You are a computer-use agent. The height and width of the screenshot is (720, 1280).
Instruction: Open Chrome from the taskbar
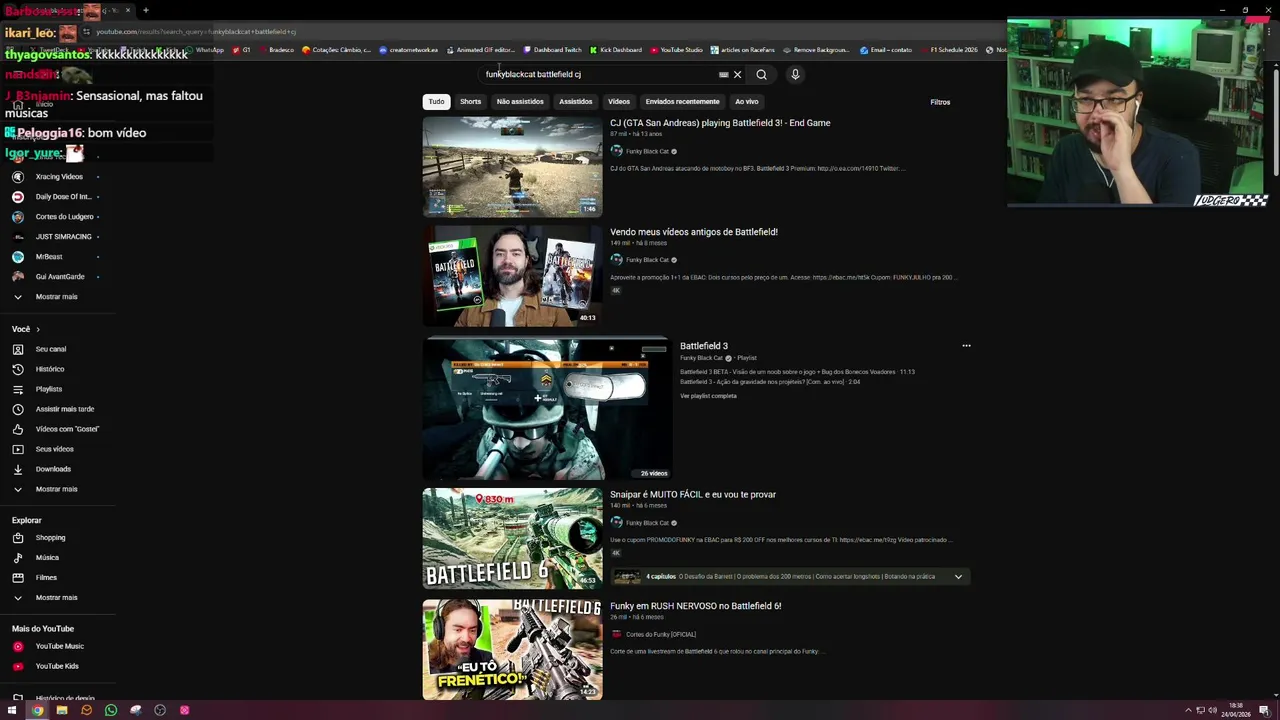click(x=37, y=710)
